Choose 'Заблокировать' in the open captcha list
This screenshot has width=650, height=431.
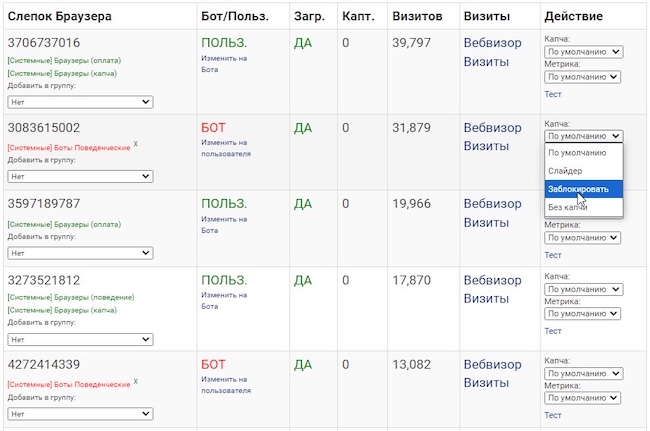pyautogui.click(x=584, y=188)
